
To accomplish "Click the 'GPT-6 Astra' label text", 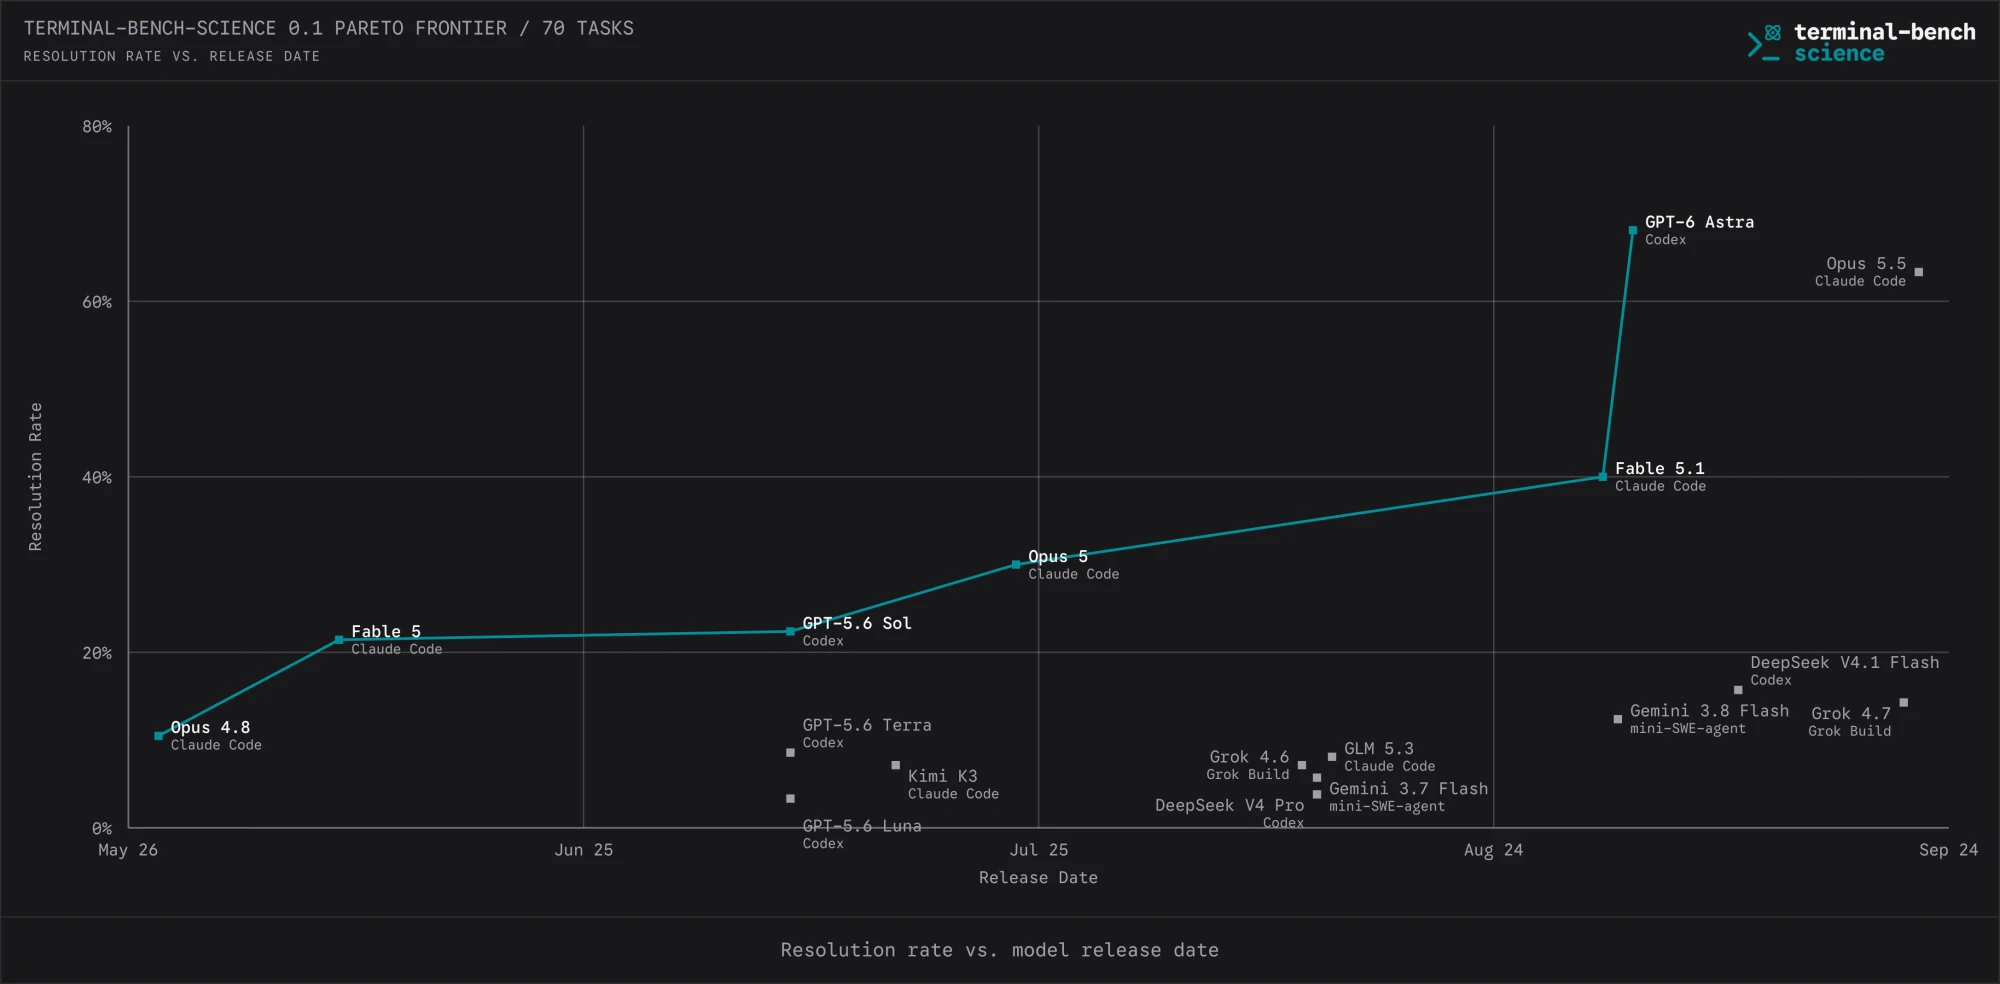I will tap(1699, 222).
